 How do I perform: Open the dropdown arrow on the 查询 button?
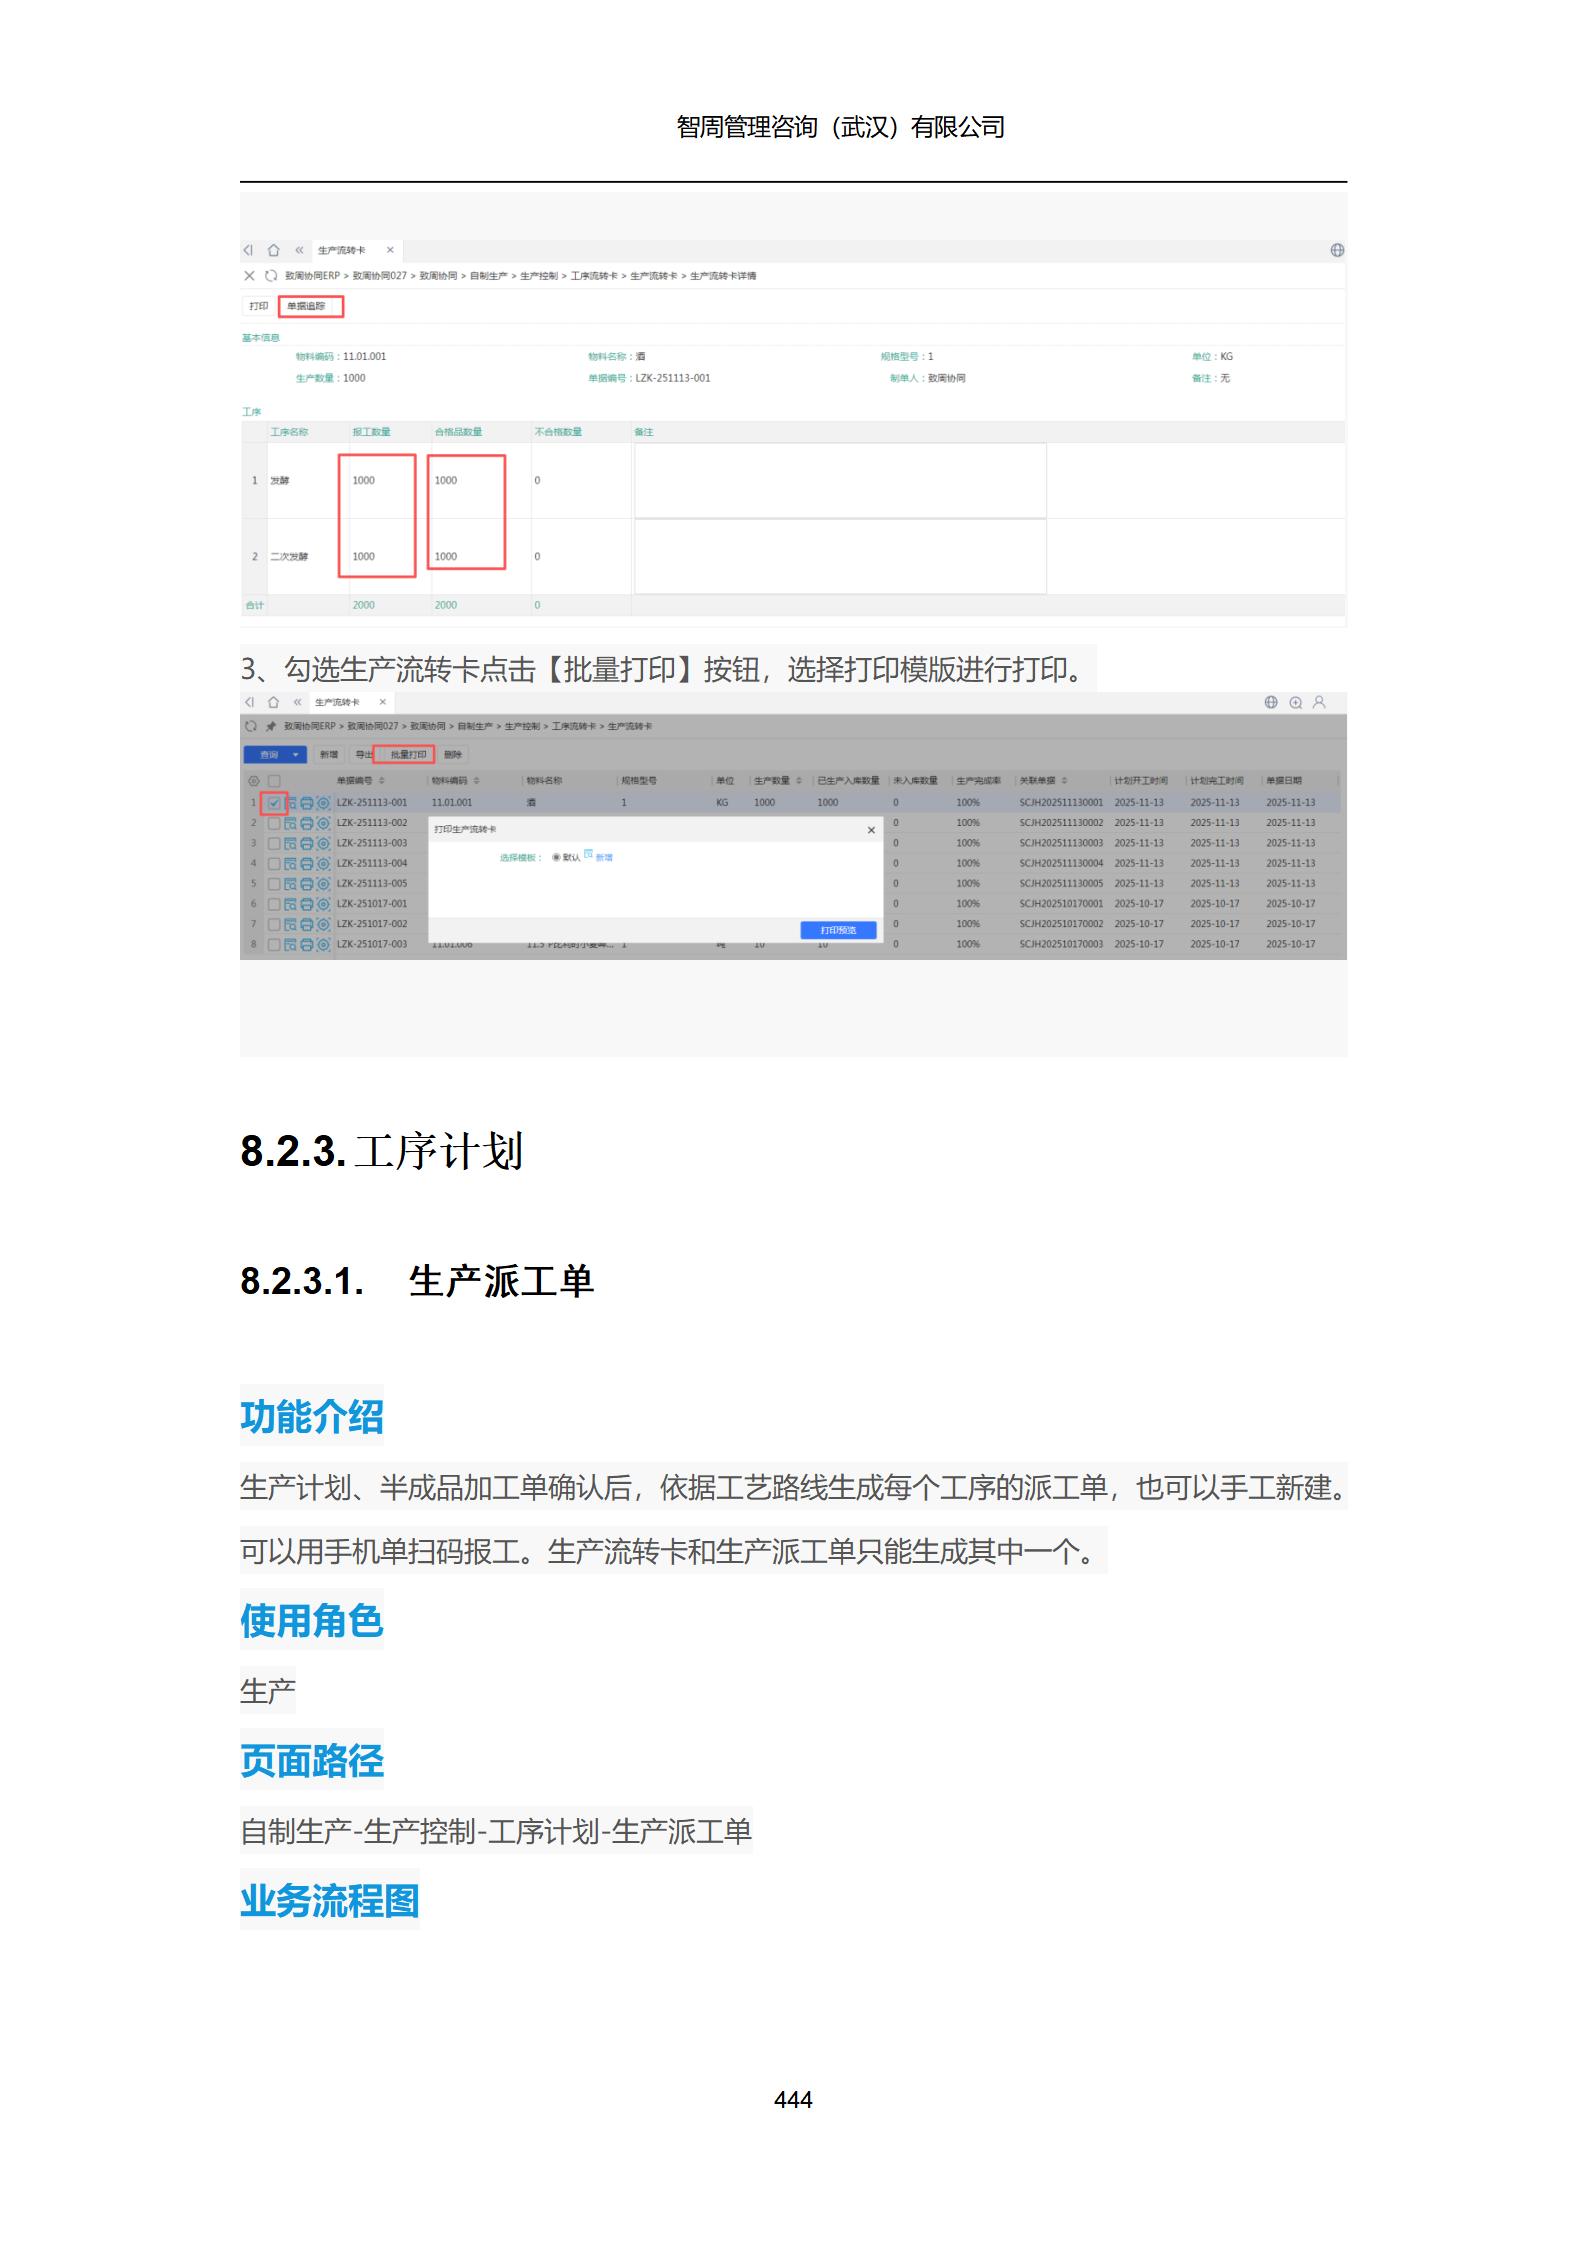tap(295, 755)
